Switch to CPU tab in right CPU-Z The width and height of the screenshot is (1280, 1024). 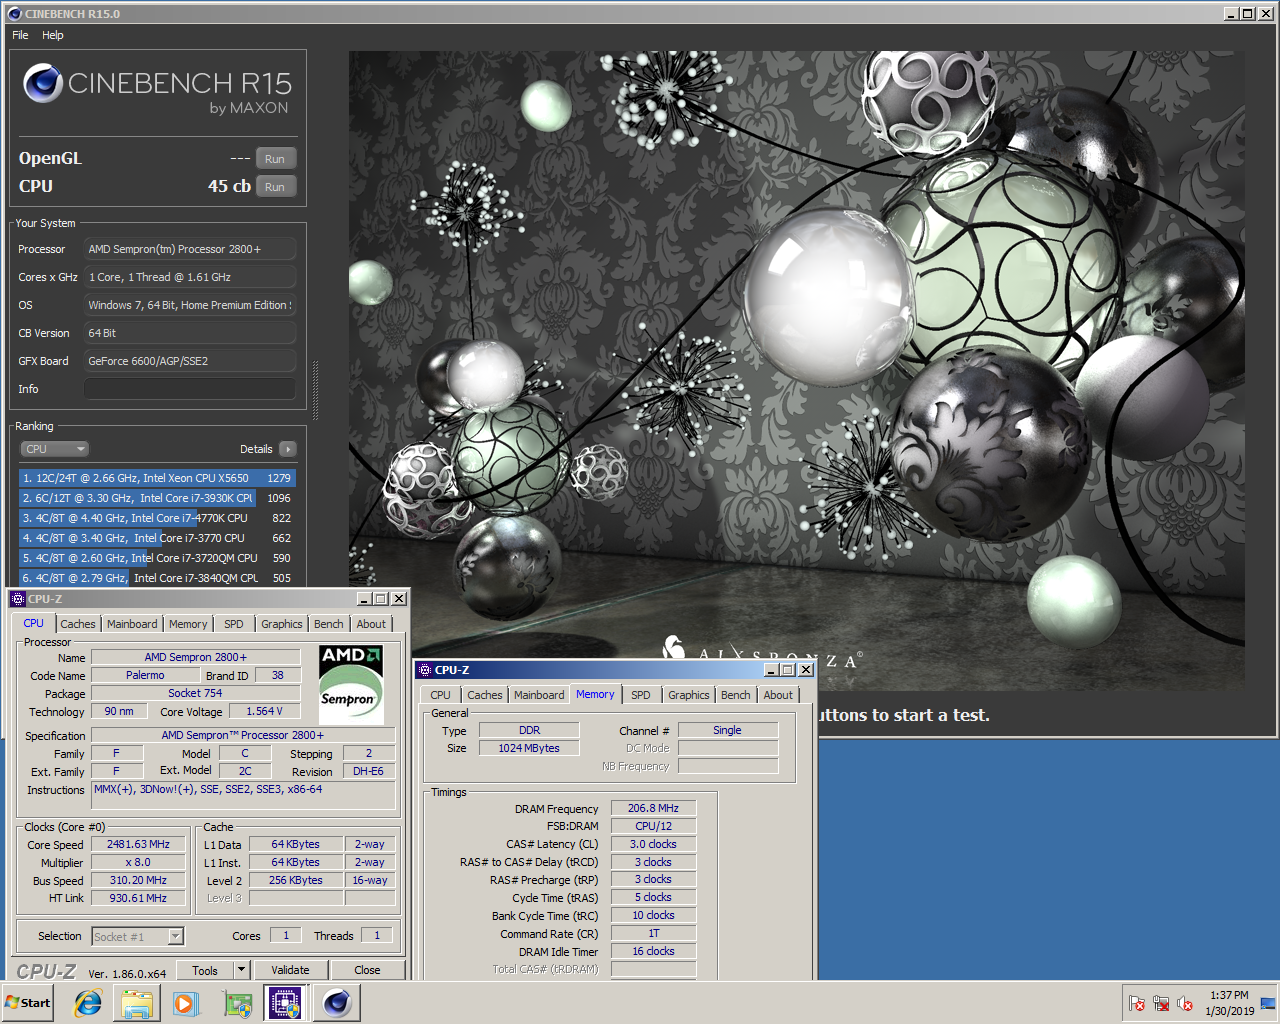tap(440, 695)
